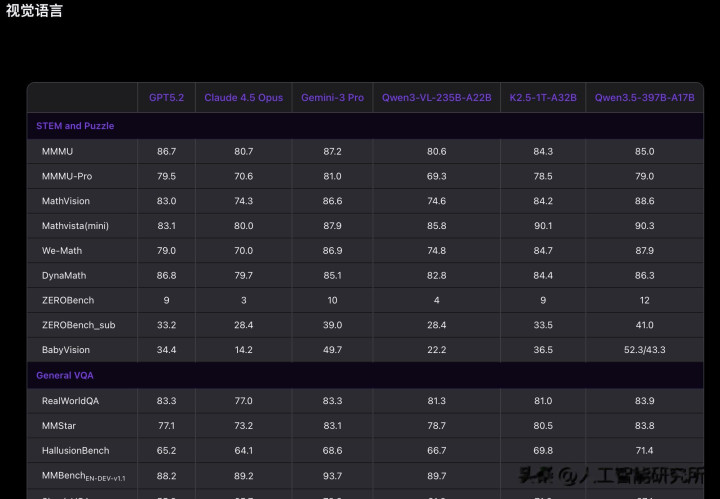Click the Gemini-3 Pro column header
This screenshot has width=720, height=499.
click(332, 98)
